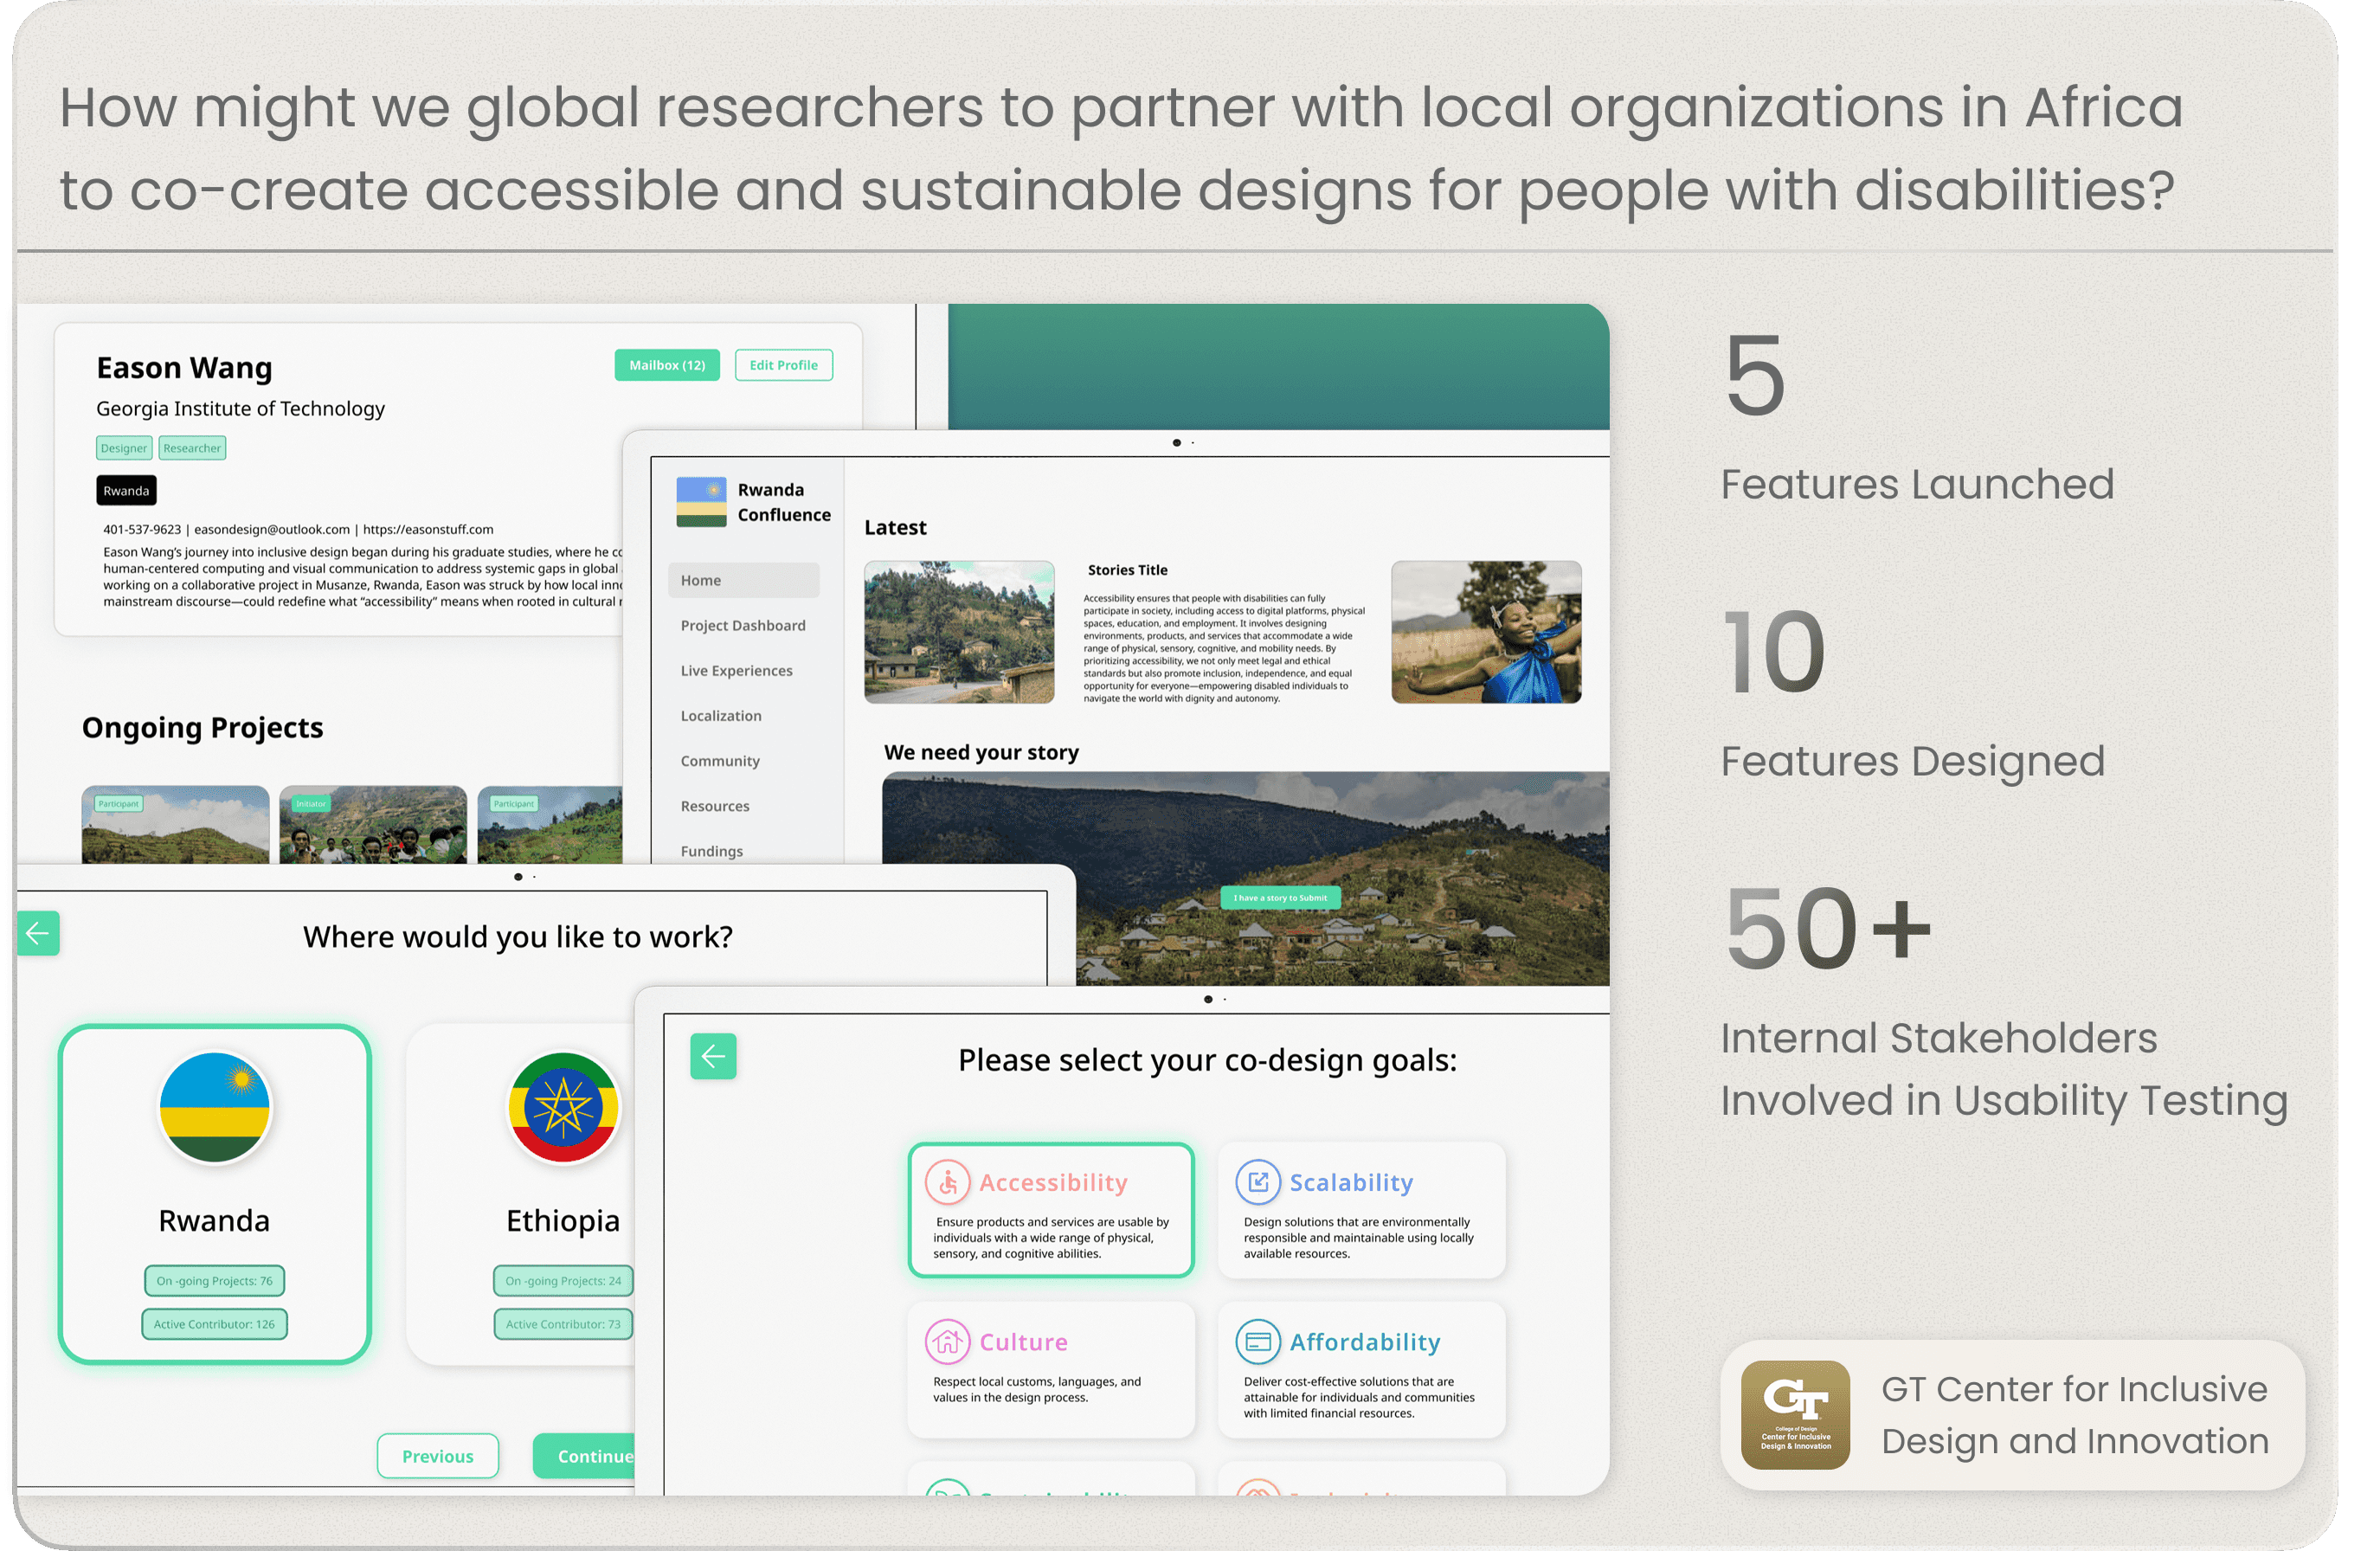Click the Affordability card icon

click(x=1258, y=1342)
